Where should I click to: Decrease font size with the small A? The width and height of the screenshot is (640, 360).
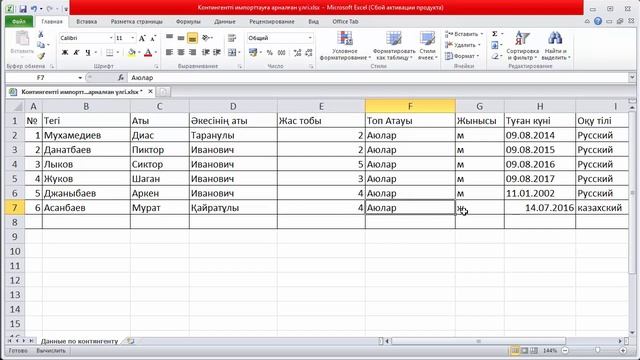click(153, 38)
